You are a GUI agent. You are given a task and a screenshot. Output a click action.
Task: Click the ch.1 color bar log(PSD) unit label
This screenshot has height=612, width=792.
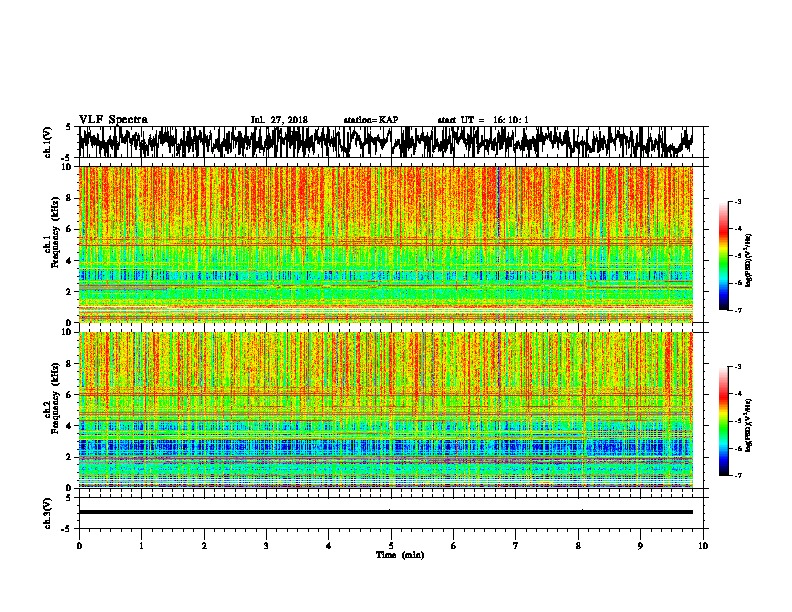749,260
